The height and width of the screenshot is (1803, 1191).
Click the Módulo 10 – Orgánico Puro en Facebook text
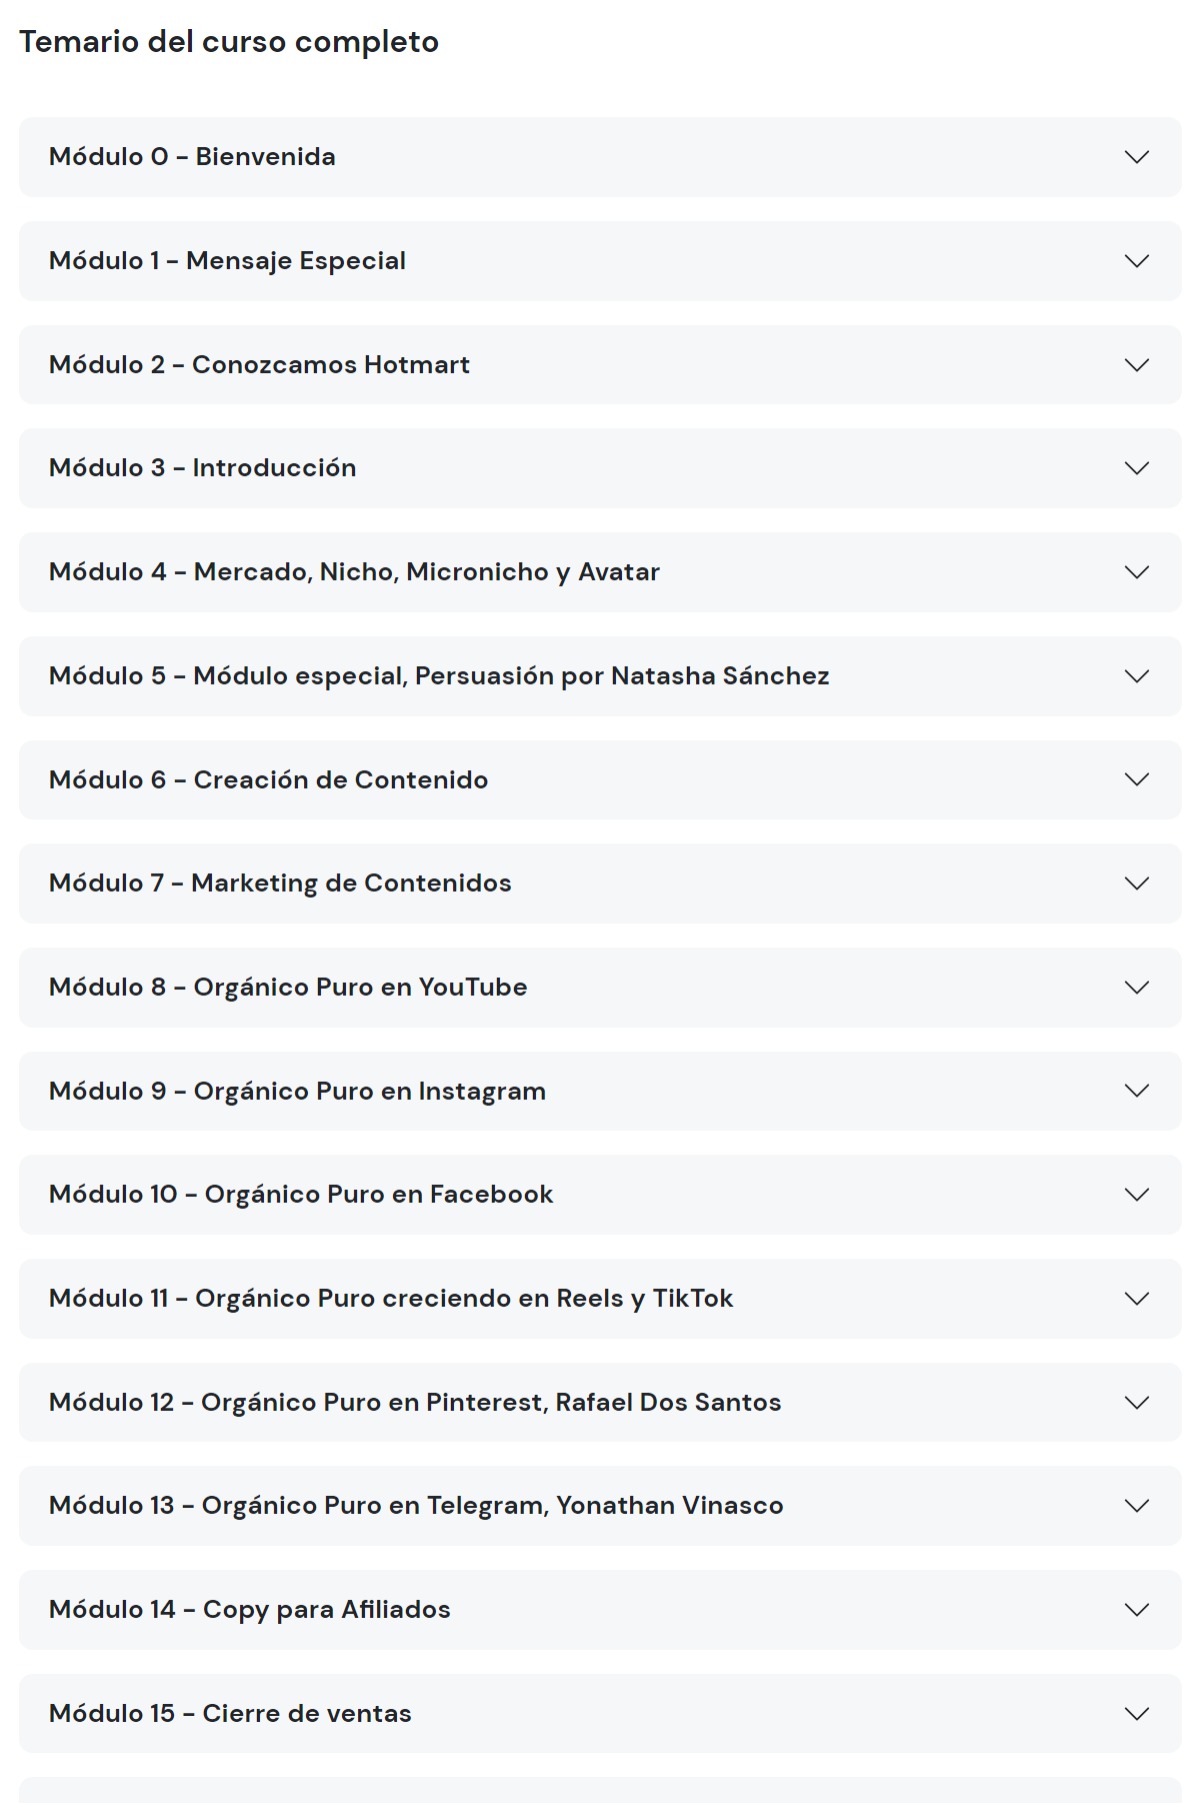(301, 1195)
